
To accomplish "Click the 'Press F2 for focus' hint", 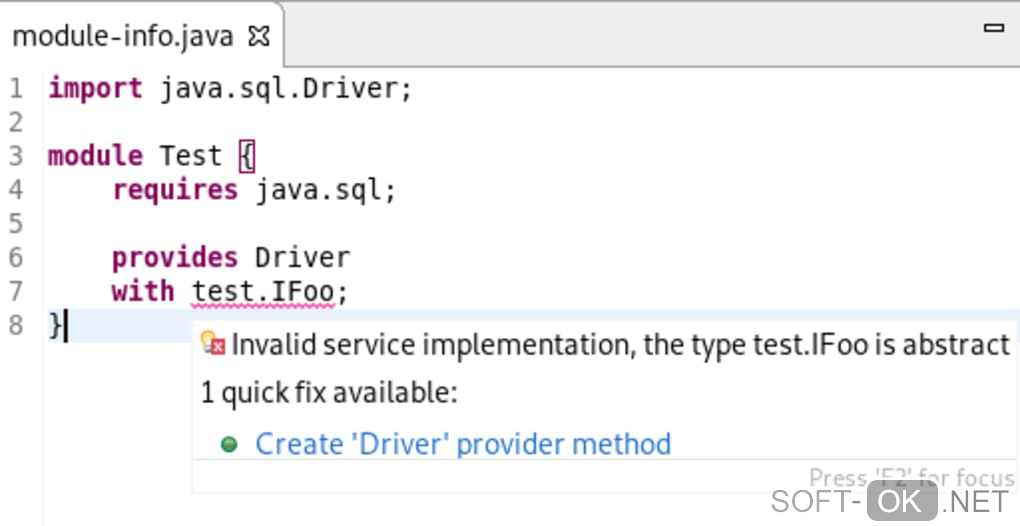I will coord(911,478).
